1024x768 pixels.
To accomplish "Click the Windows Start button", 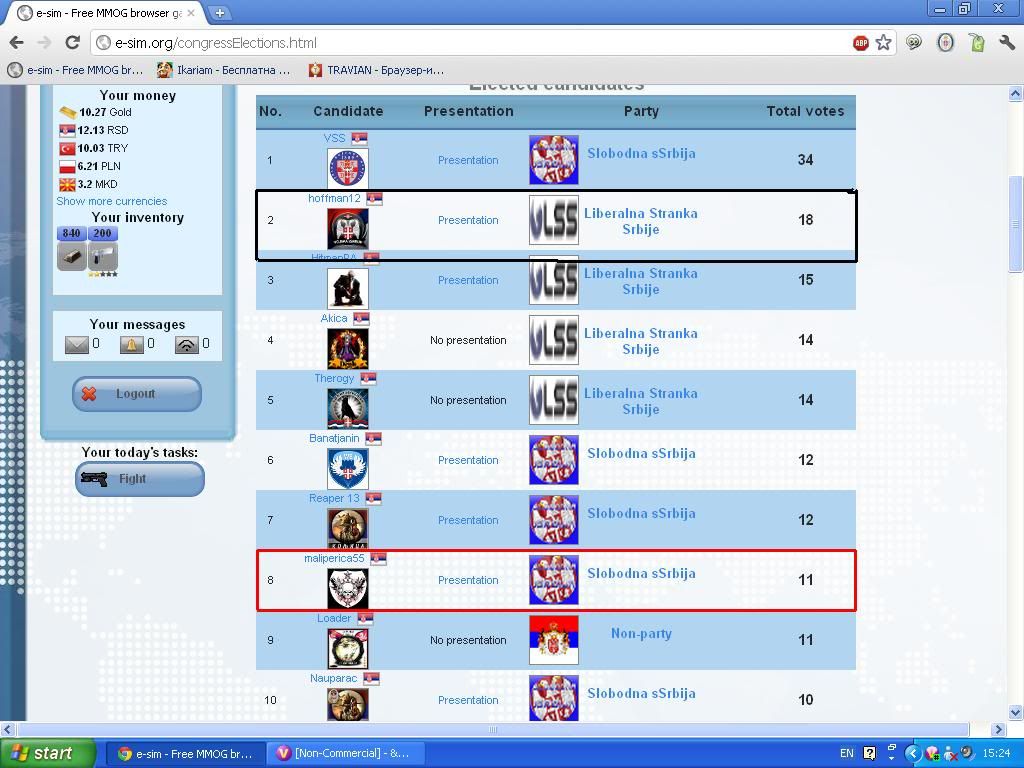I will (47, 753).
